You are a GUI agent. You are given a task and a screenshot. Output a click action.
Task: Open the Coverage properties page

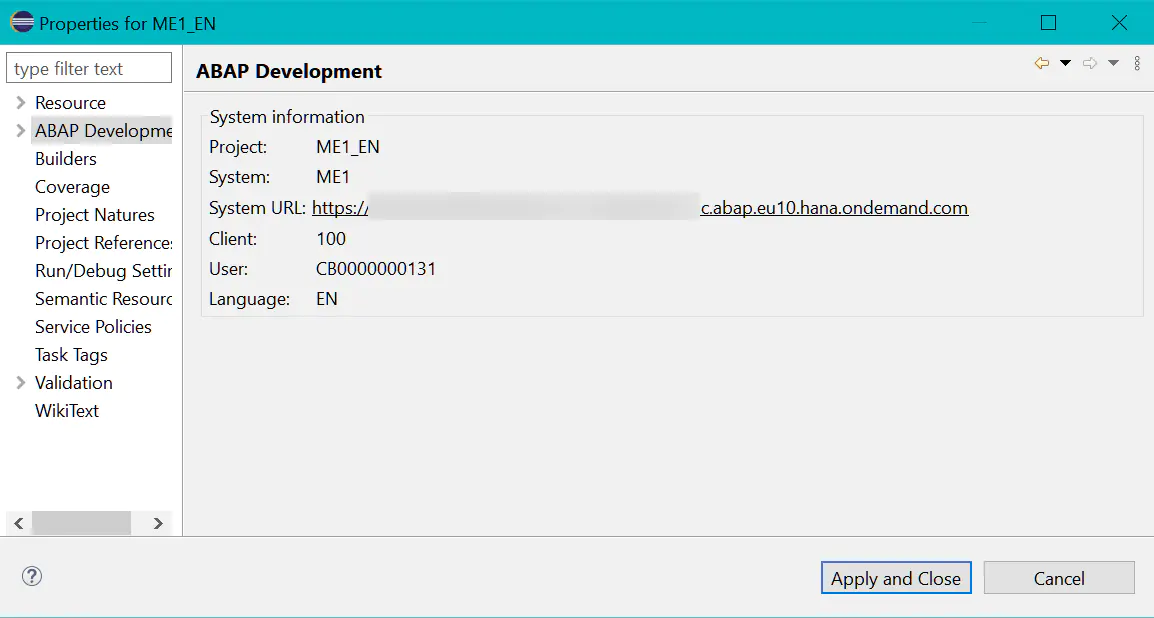72,186
